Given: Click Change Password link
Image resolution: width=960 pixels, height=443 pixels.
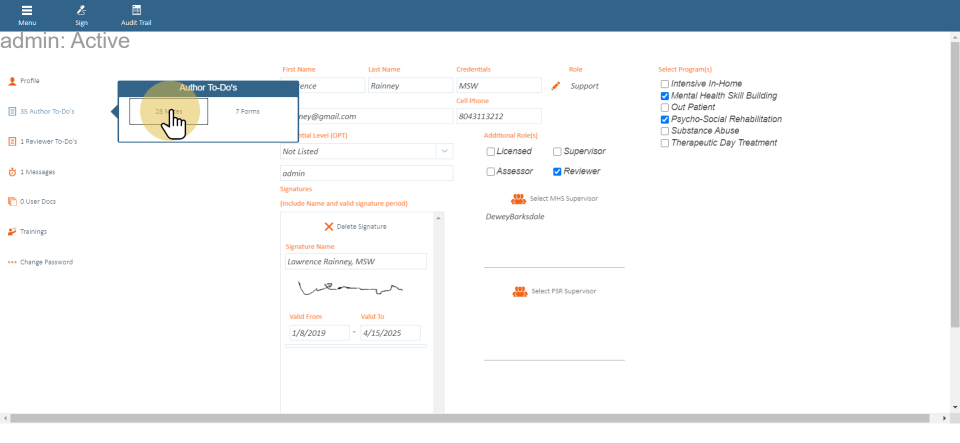Looking at the screenshot, I should coord(46,262).
